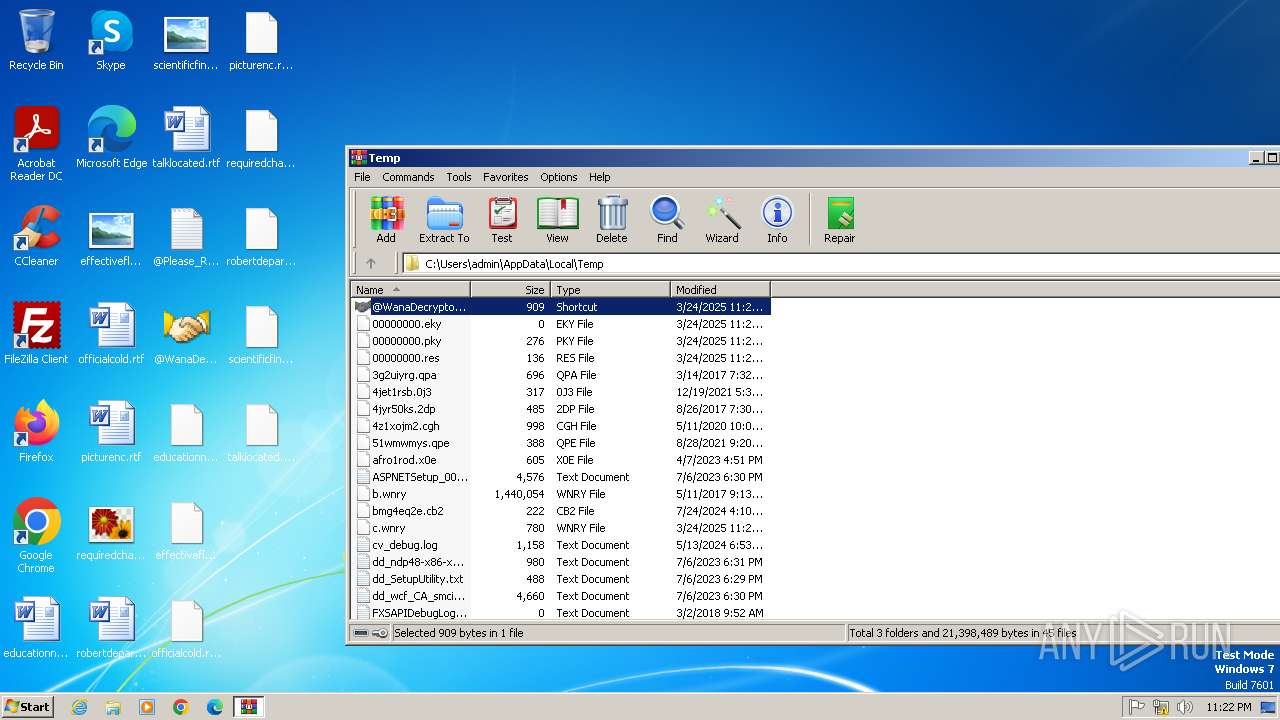Select the @WanaDecryptor shortcut row
The image size is (1280, 720).
click(561, 307)
